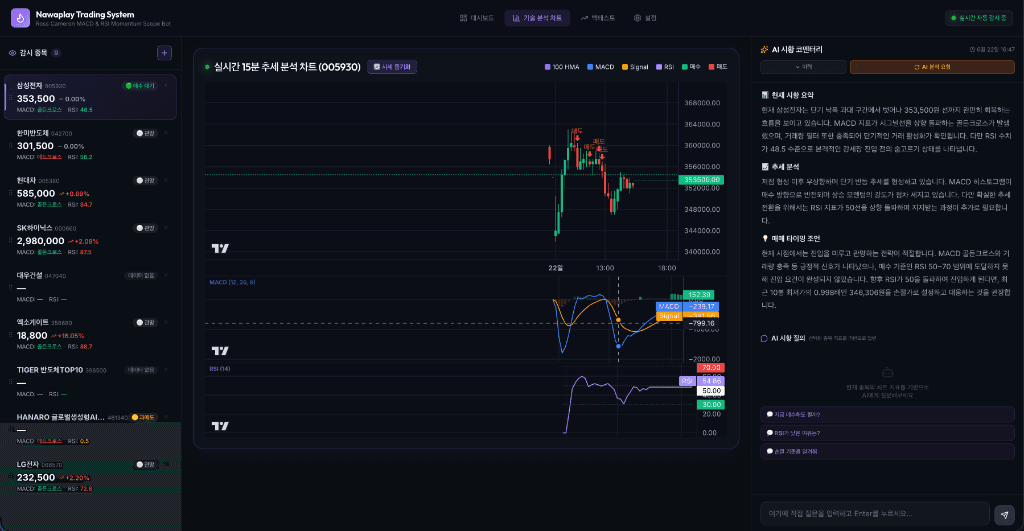Screen dimensions: 1024x531
Task: Open the 백테스트 tab
Action: (598, 18)
